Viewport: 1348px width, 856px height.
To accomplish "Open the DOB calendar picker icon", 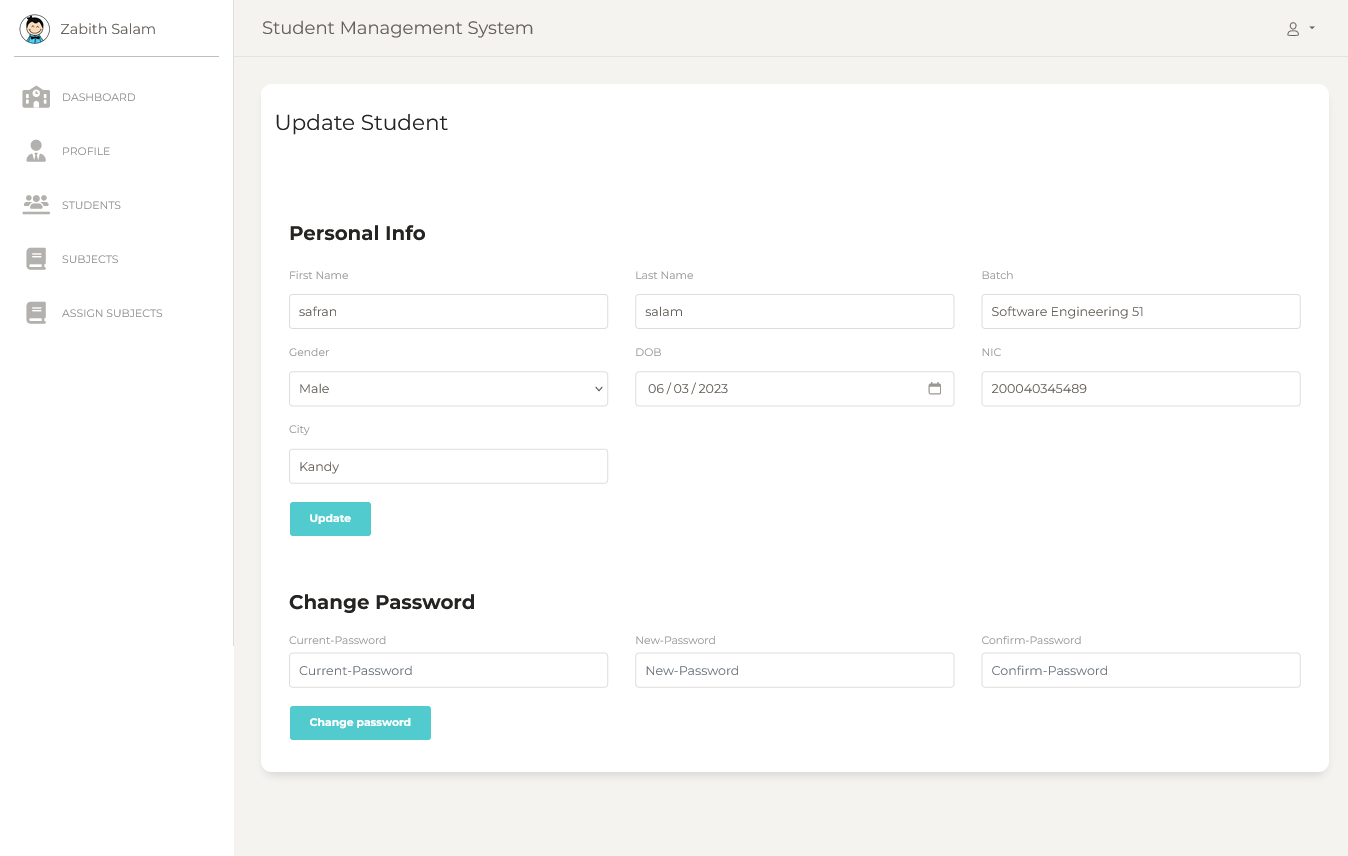I will click(935, 389).
